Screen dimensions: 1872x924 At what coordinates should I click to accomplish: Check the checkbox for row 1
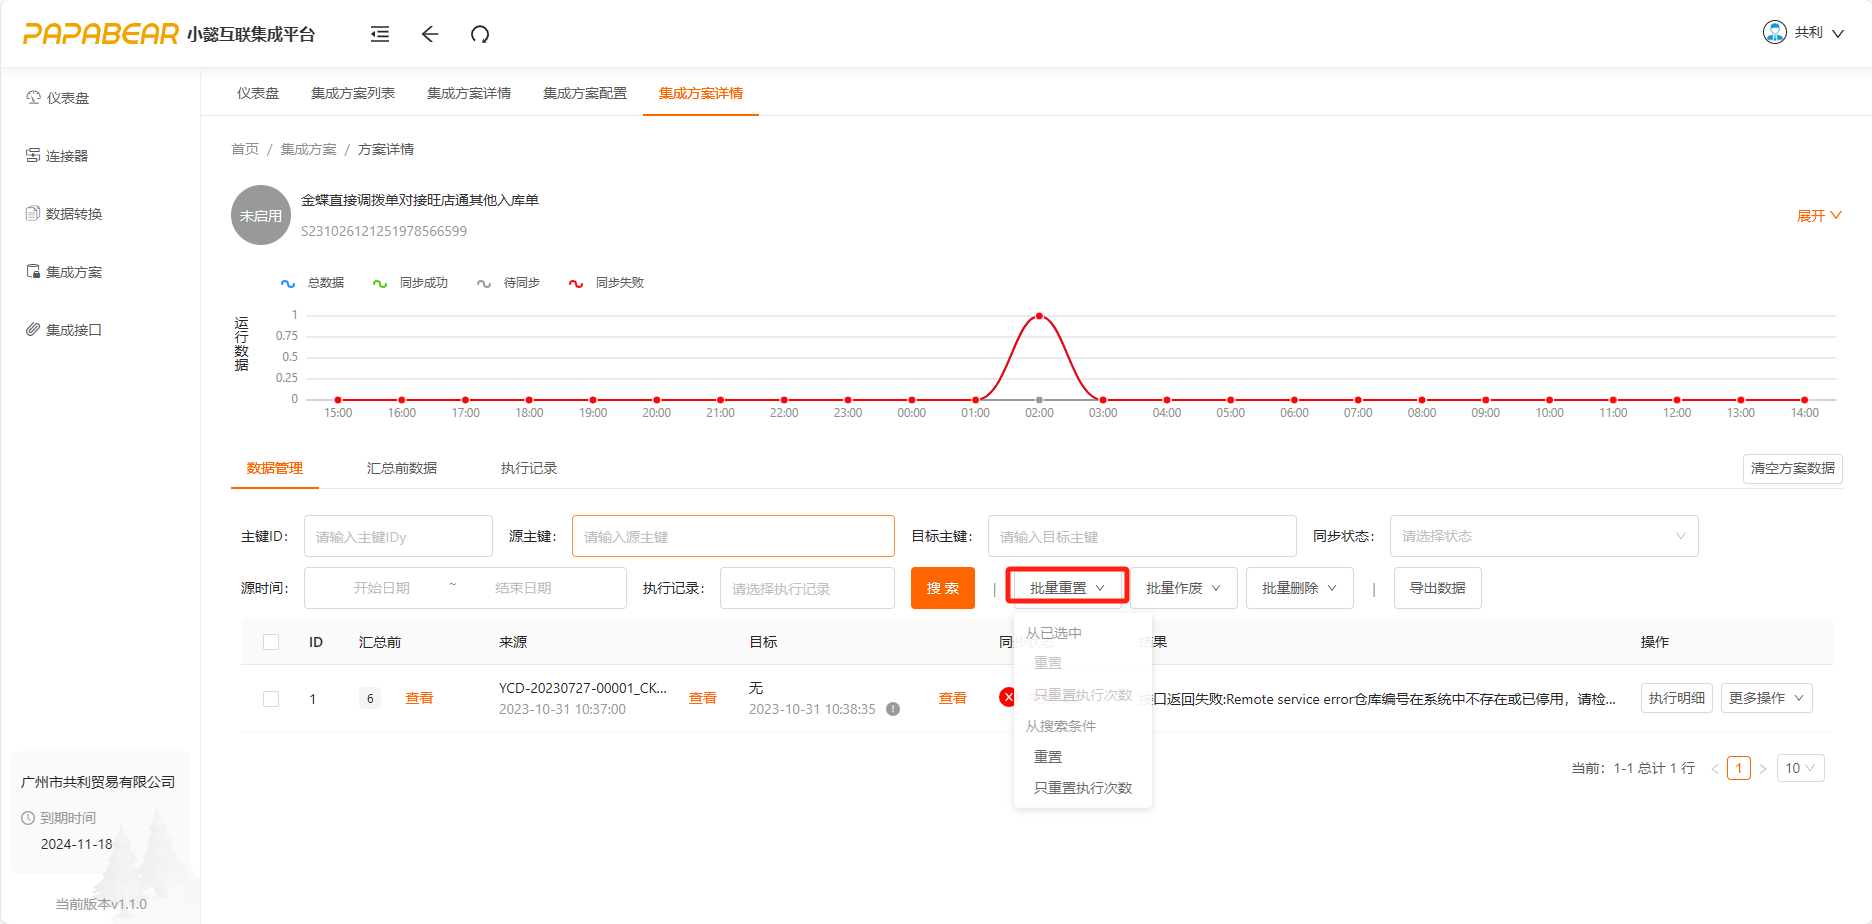point(271,699)
